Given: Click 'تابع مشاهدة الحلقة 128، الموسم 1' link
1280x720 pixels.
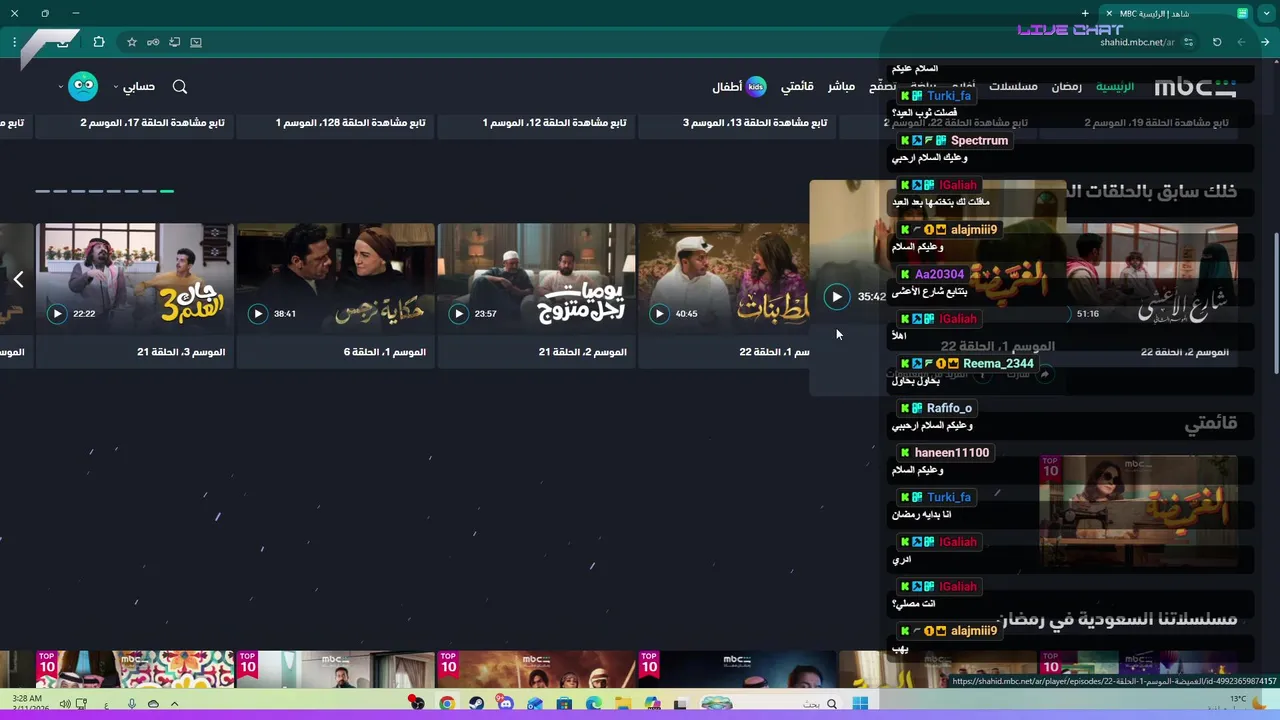Looking at the screenshot, I should click(x=351, y=123).
